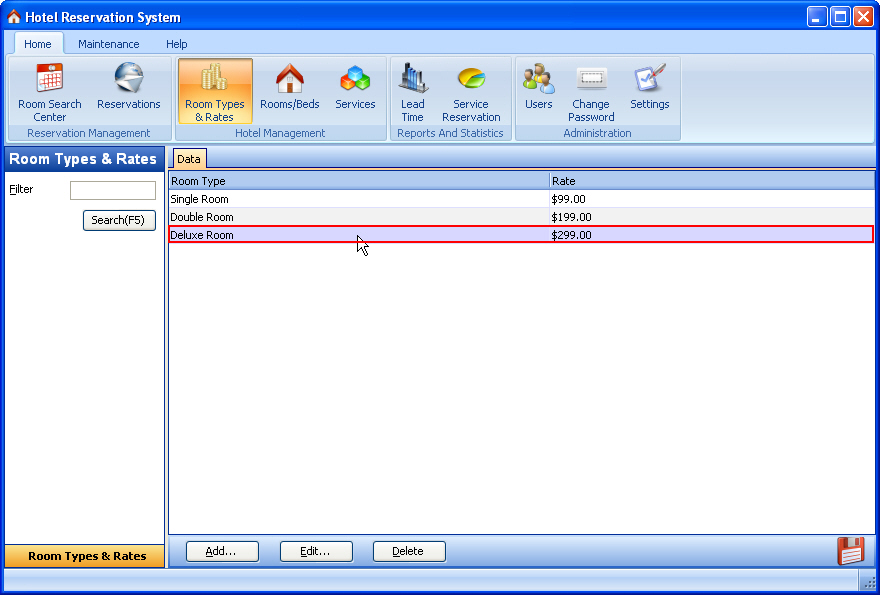
Task: Click the red floppy disk save icon
Action: [x=850, y=551]
